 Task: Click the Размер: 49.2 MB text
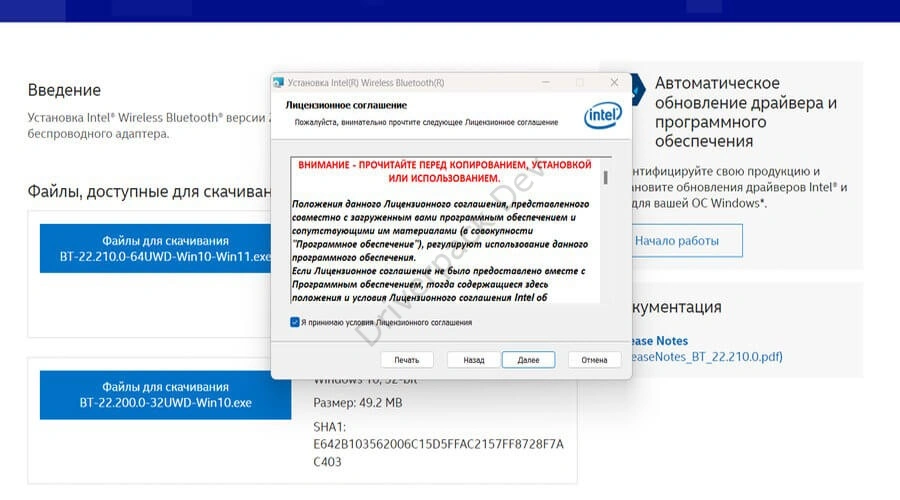(x=358, y=402)
